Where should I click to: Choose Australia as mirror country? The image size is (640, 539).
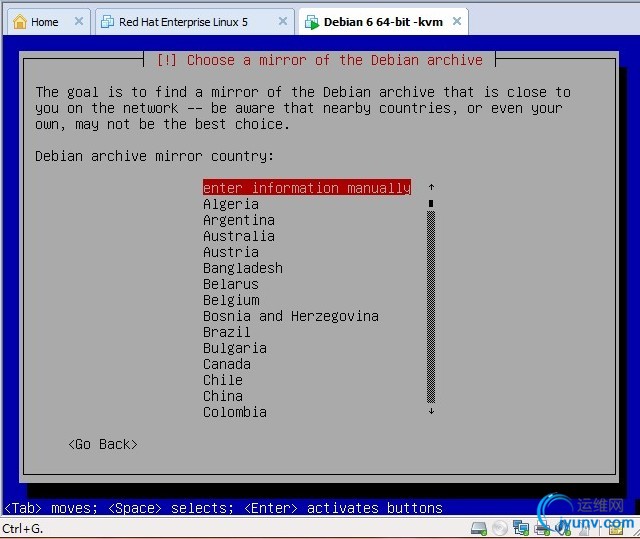click(239, 236)
